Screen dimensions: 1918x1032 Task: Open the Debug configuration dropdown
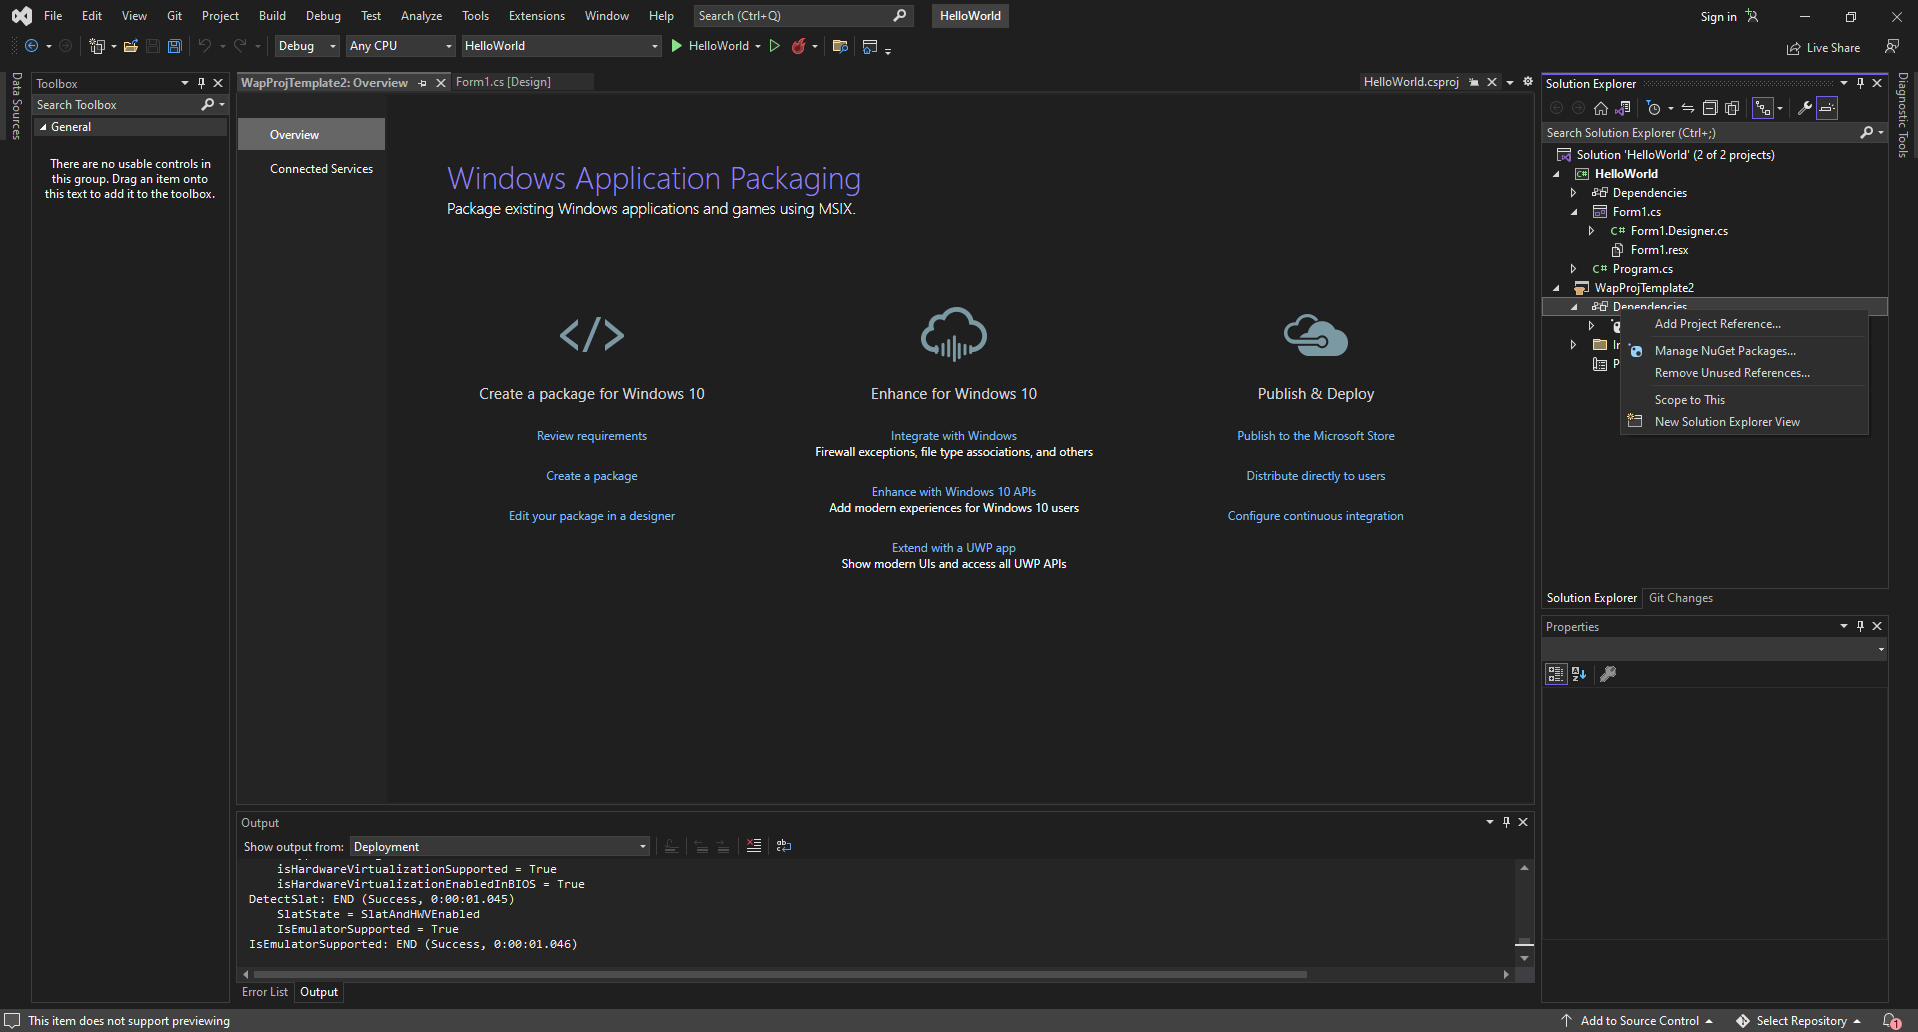click(307, 46)
